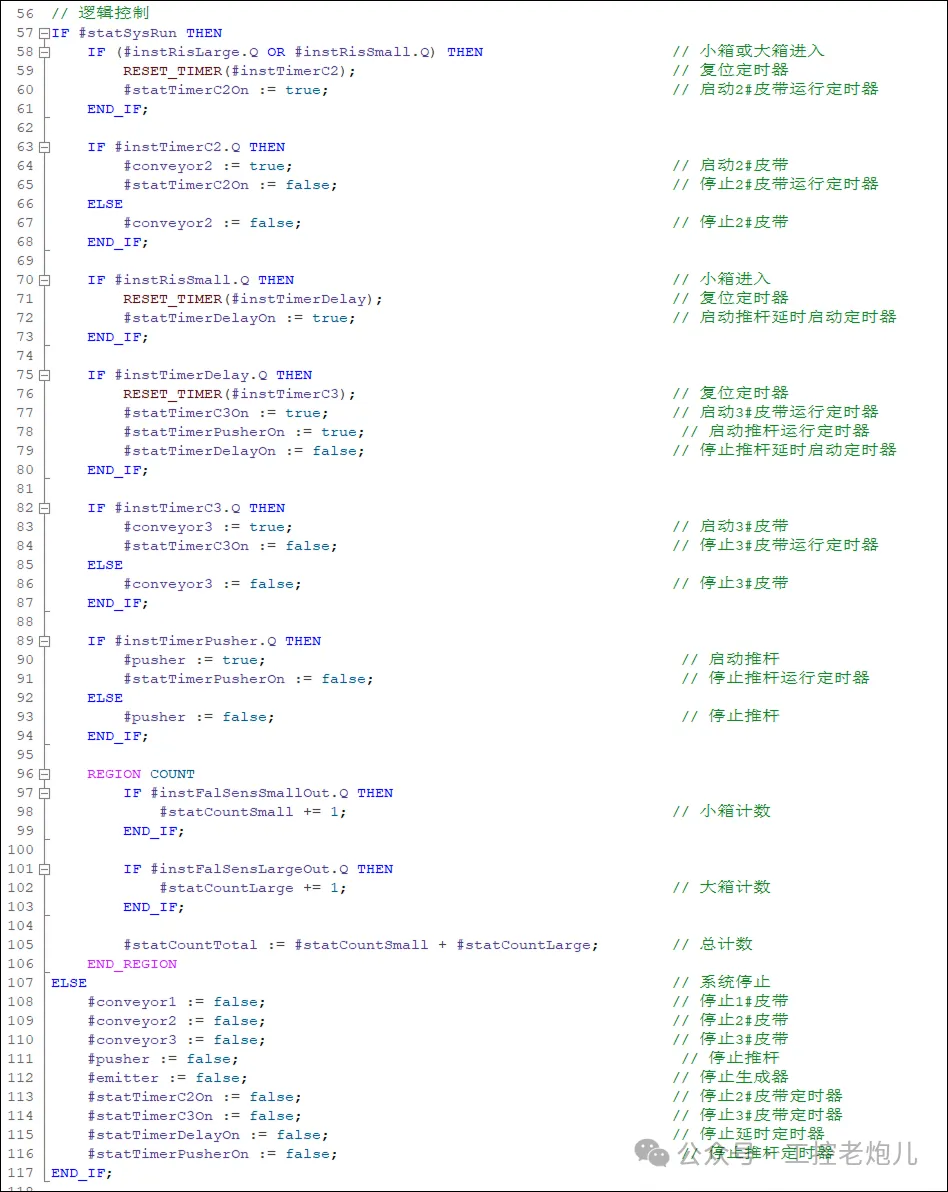This screenshot has width=948, height=1192.
Task: Click the comment '// 停止生成器'
Action: click(731, 1077)
